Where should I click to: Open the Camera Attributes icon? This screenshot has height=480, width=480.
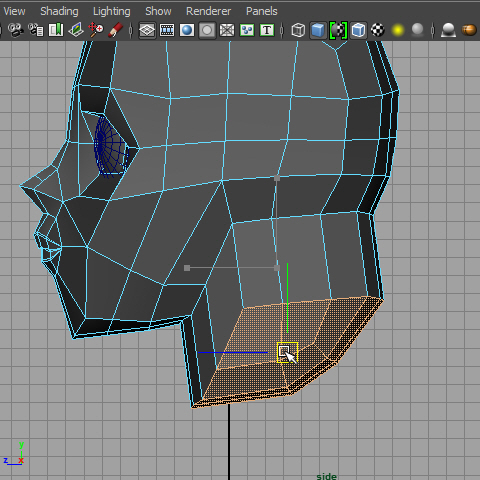pos(36,30)
